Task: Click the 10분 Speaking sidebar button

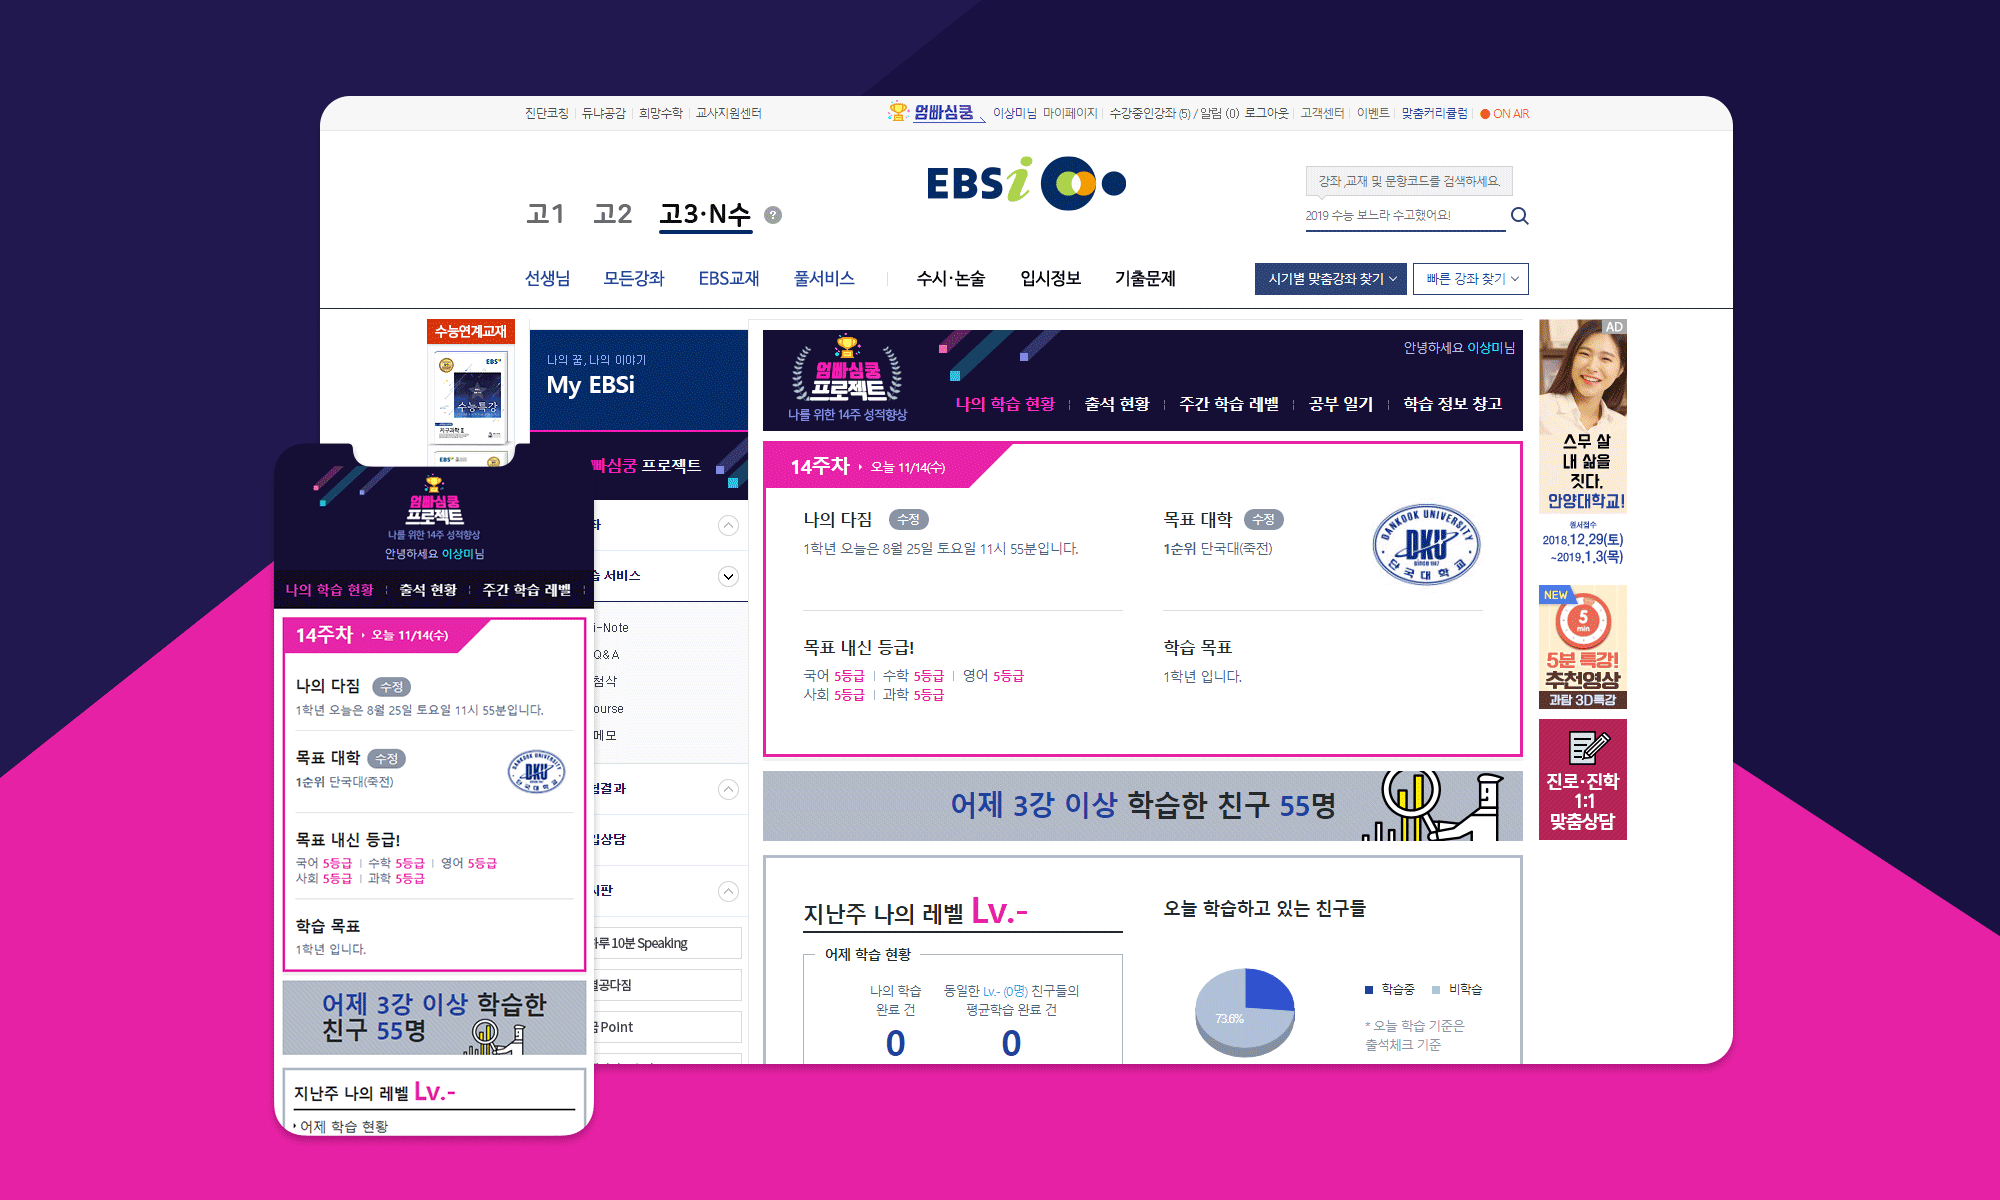Action: point(668,943)
